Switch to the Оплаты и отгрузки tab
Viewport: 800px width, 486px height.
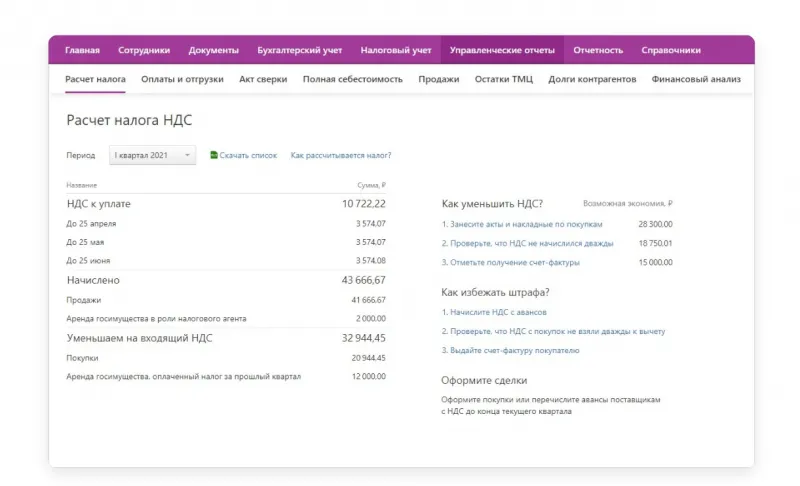[x=182, y=79]
